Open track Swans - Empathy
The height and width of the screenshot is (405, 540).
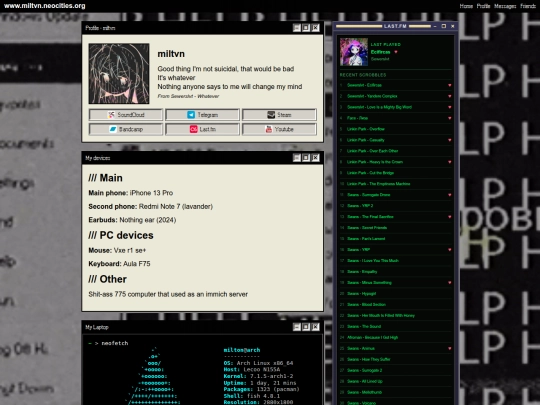tap(362, 272)
